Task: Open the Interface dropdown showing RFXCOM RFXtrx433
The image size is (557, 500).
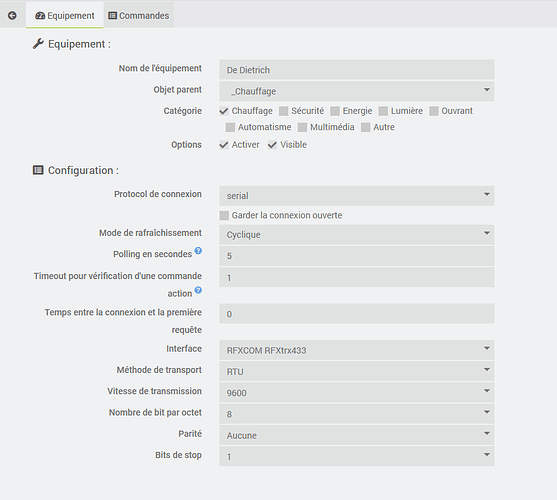Action: 357,350
